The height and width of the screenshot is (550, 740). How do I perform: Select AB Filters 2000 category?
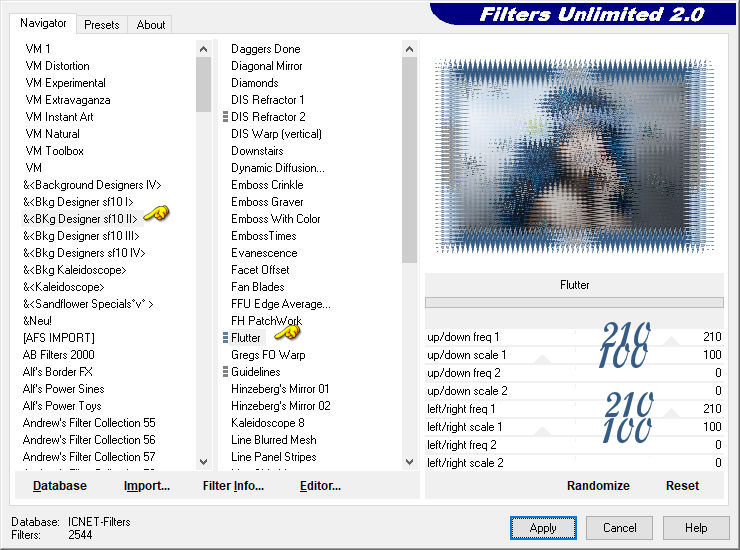click(x=59, y=355)
